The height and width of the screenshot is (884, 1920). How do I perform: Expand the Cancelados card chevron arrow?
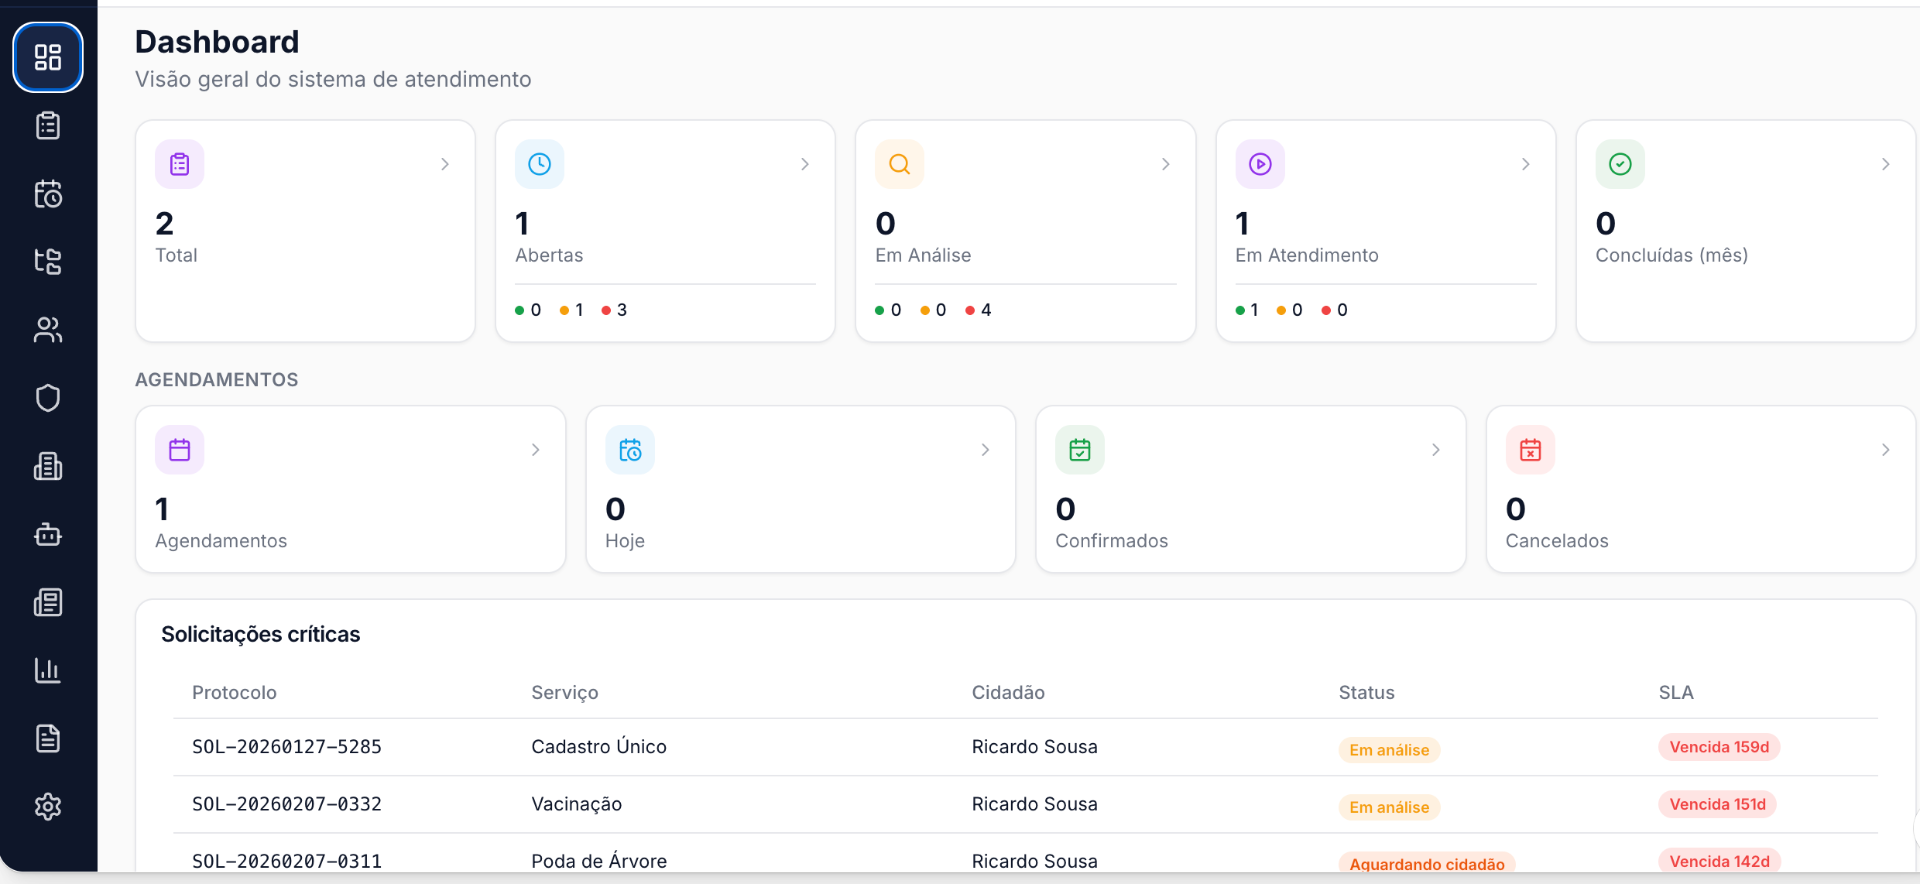(1886, 450)
